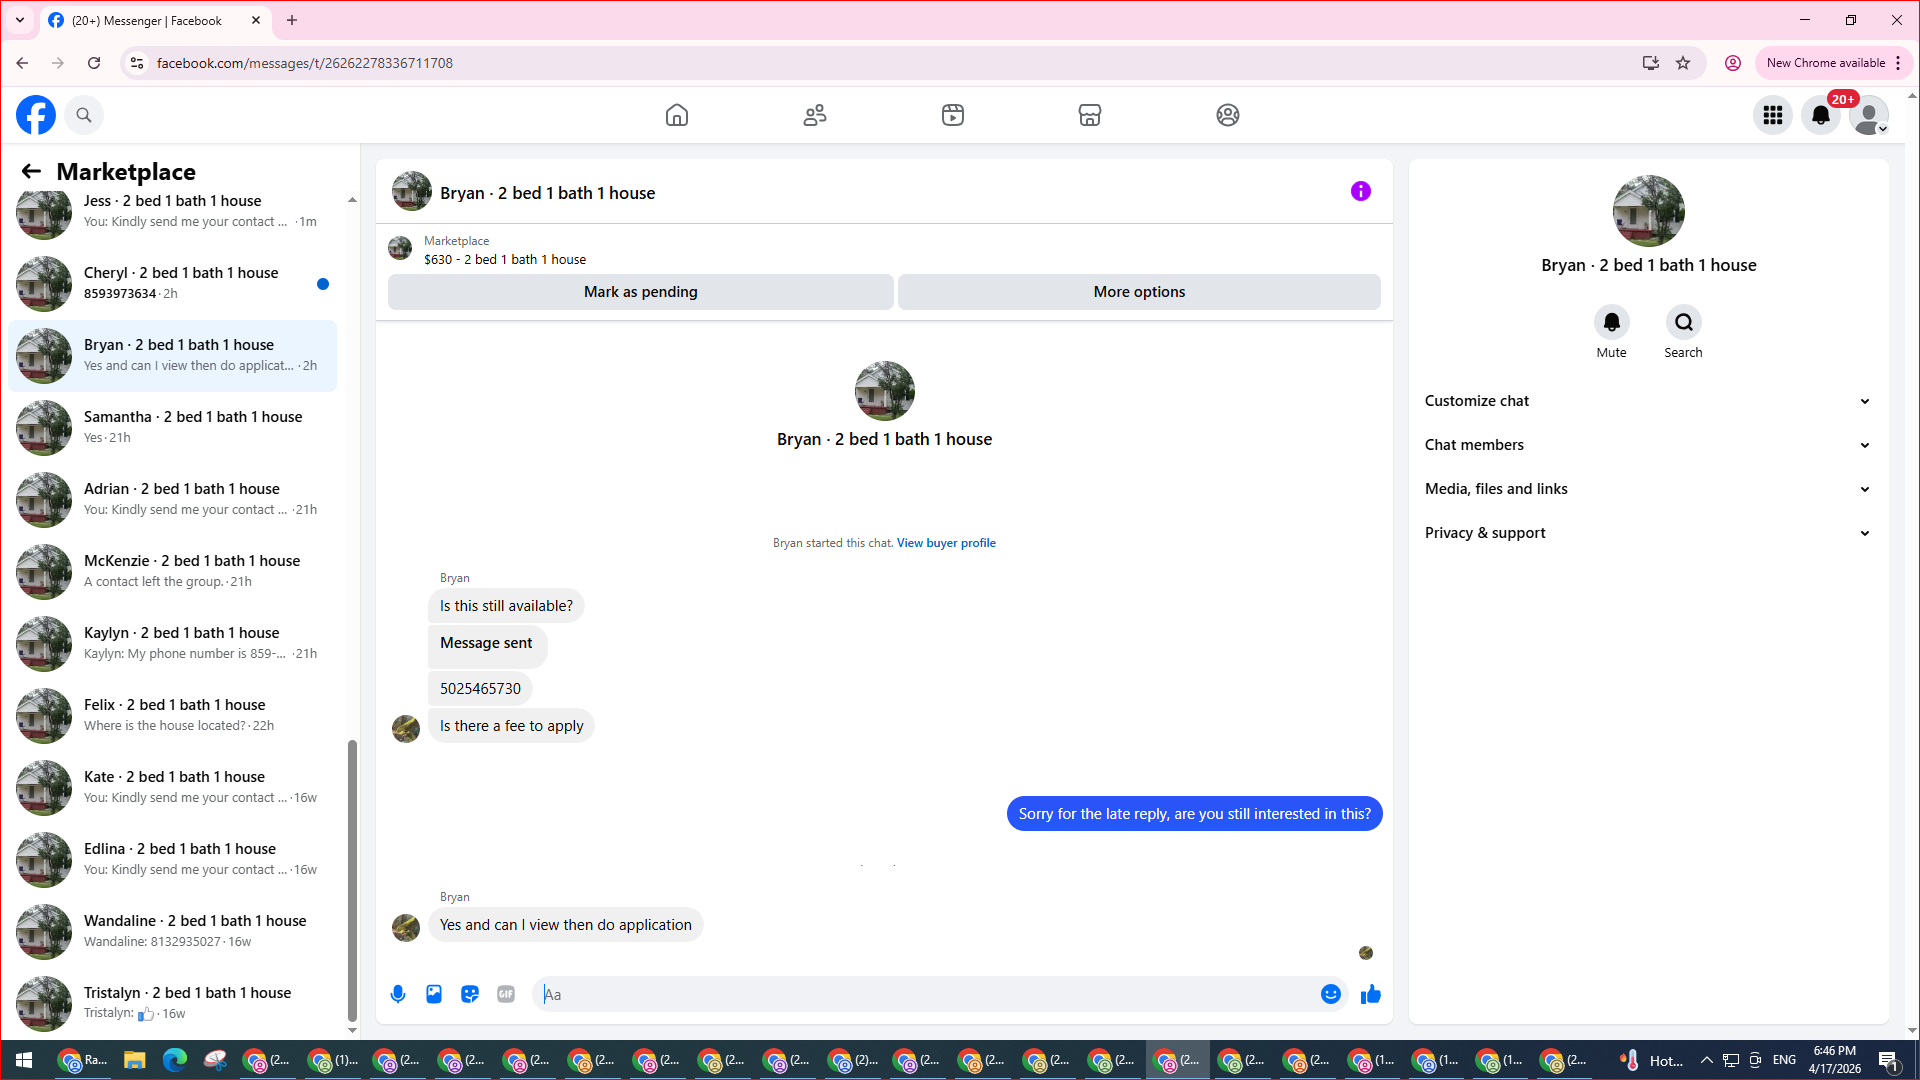Image resolution: width=1920 pixels, height=1080 pixels.
Task: Open the GIF picker icon
Action: (506, 994)
